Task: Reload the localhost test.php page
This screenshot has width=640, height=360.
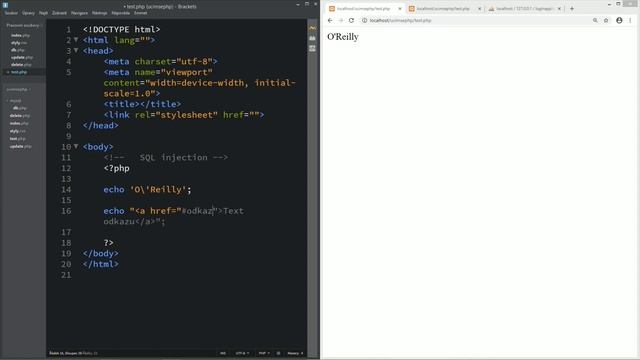Action: tap(351, 20)
